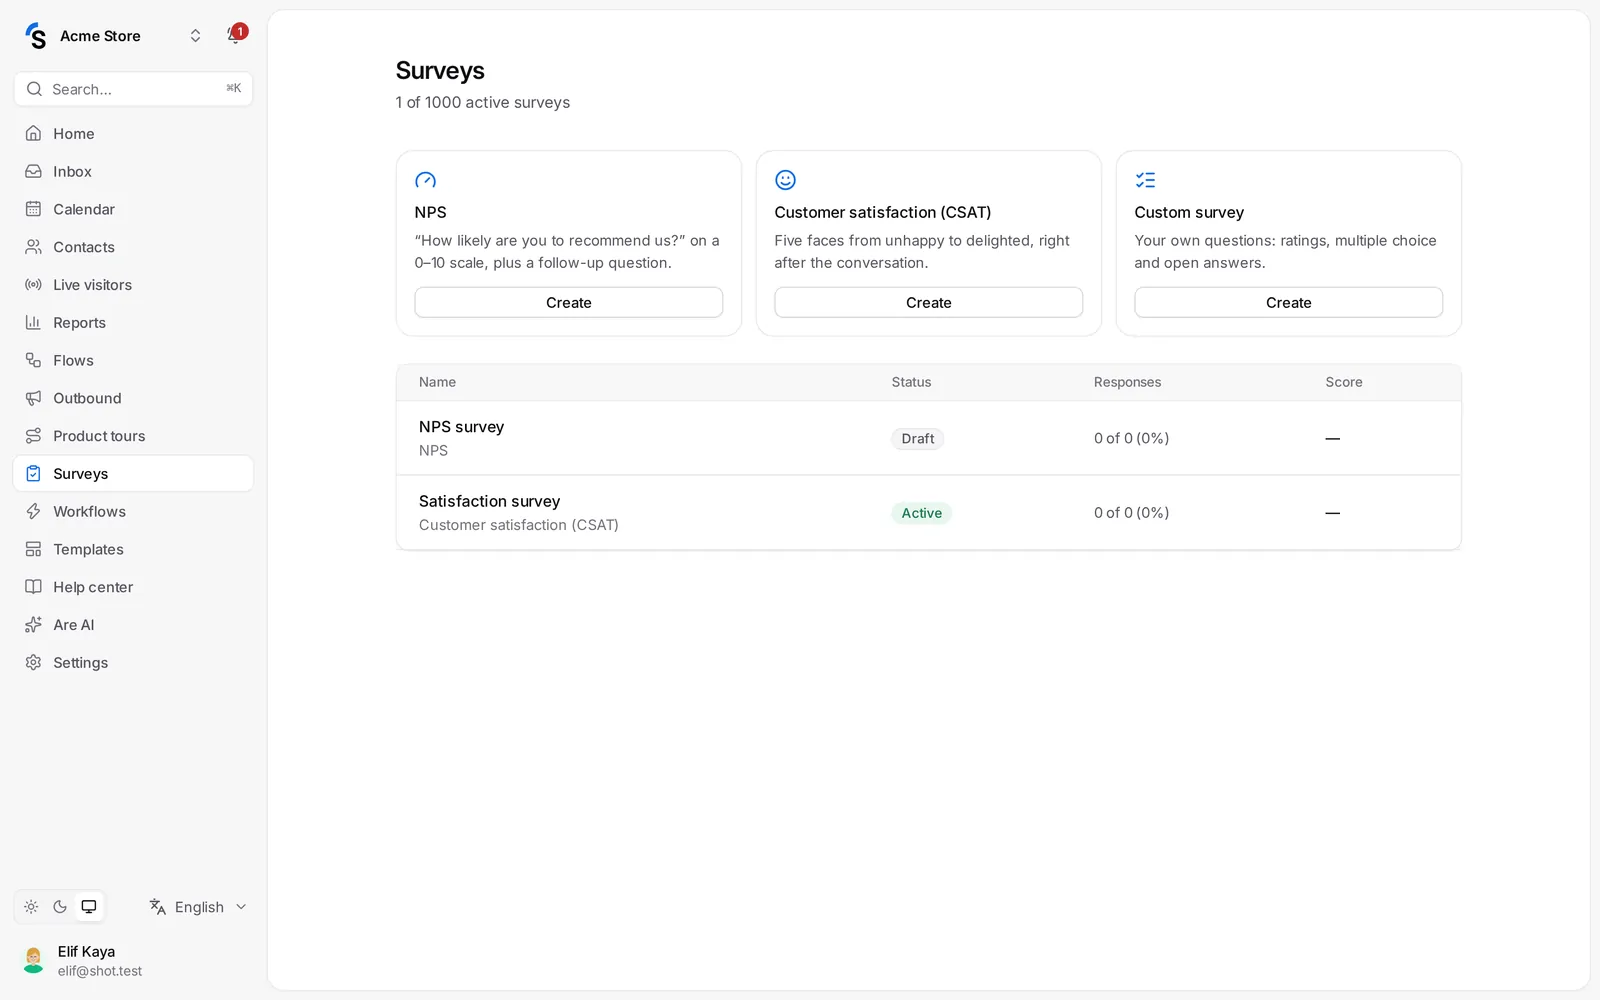
Task: Open the NPS survey row
Action: (929, 438)
